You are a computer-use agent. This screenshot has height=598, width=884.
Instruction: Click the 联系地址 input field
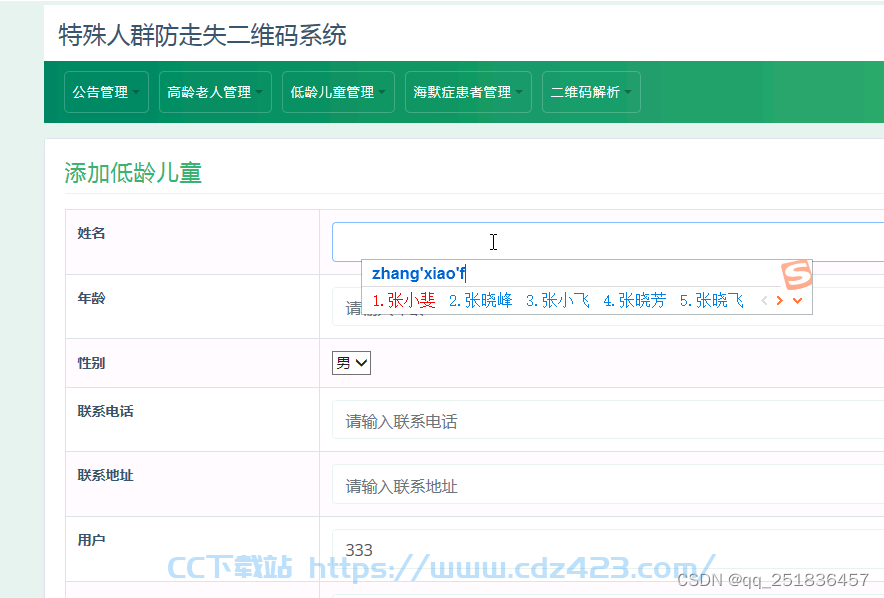tap(608, 486)
